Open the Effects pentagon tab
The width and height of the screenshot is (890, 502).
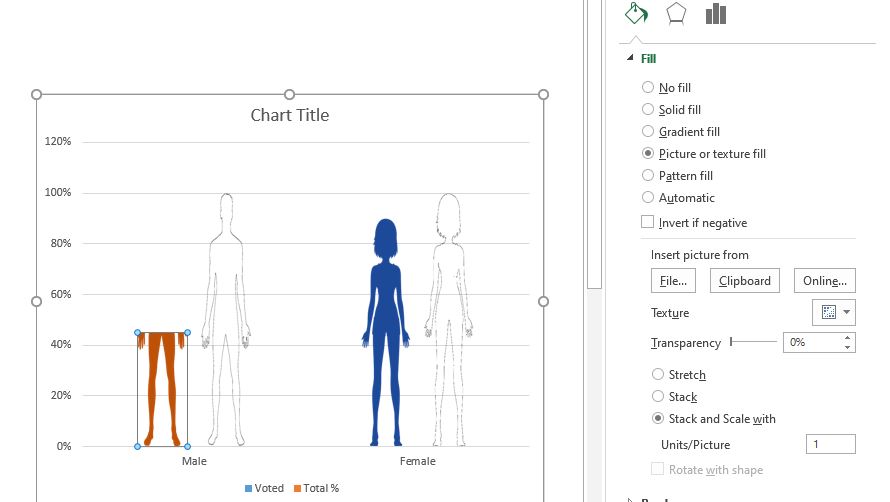tap(675, 14)
